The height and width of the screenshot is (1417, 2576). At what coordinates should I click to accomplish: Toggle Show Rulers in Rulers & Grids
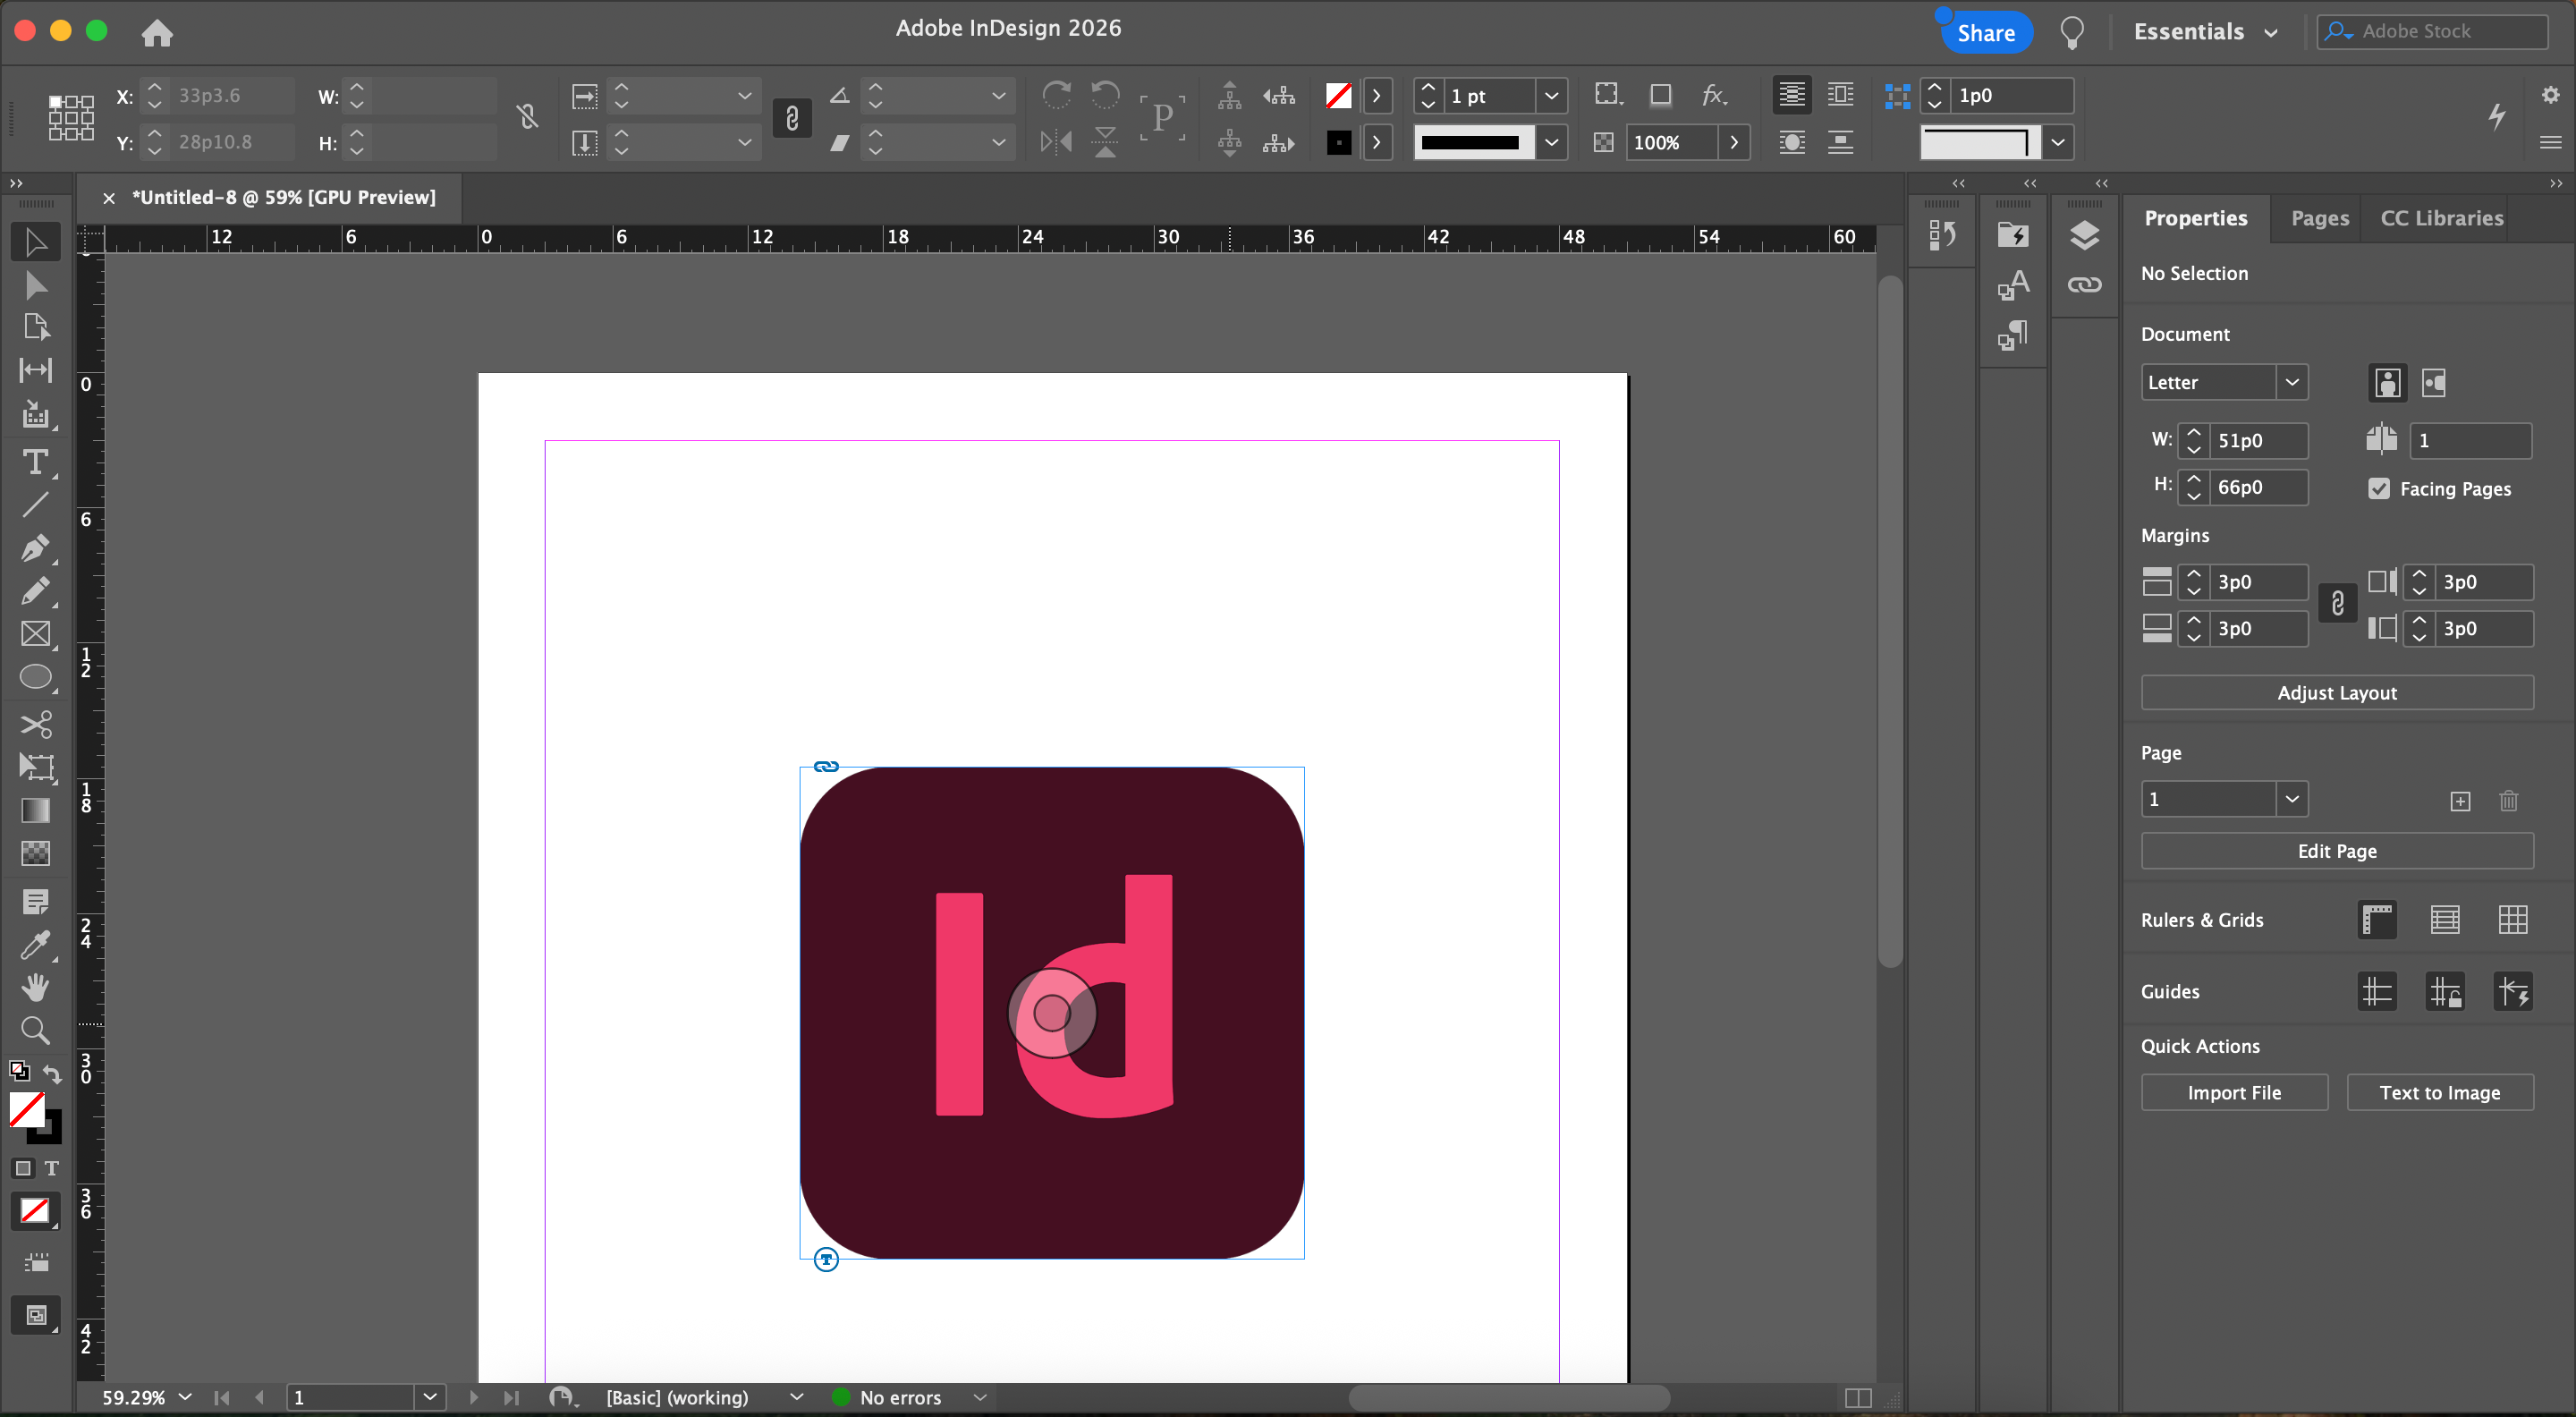coord(2377,920)
